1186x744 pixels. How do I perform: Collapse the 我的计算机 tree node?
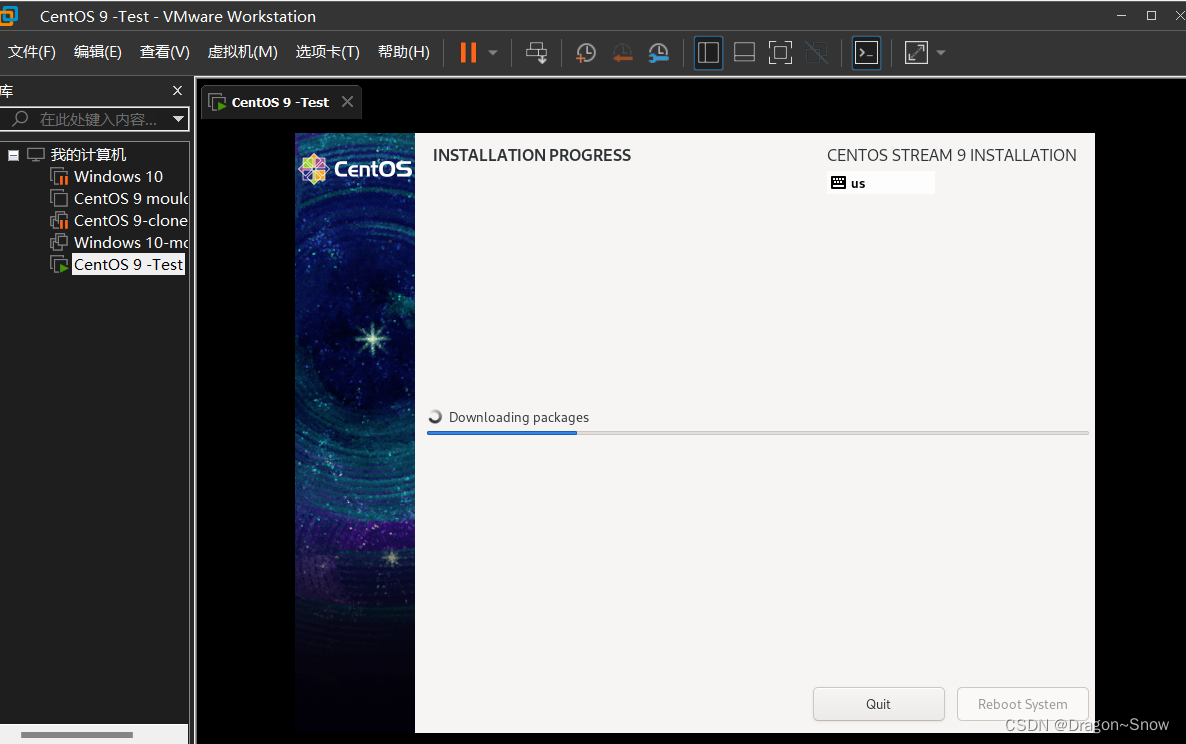point(14,155)
